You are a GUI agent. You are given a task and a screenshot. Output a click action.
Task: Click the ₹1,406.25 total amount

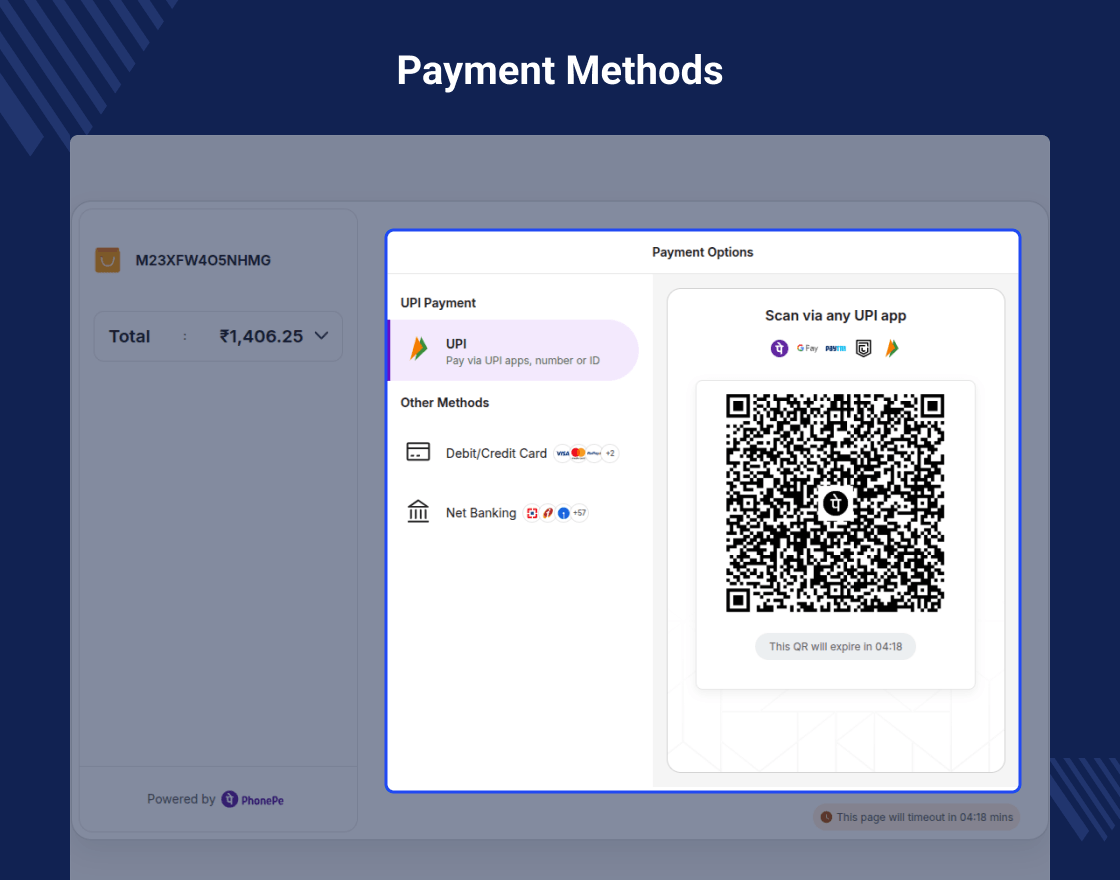(261, 336)
